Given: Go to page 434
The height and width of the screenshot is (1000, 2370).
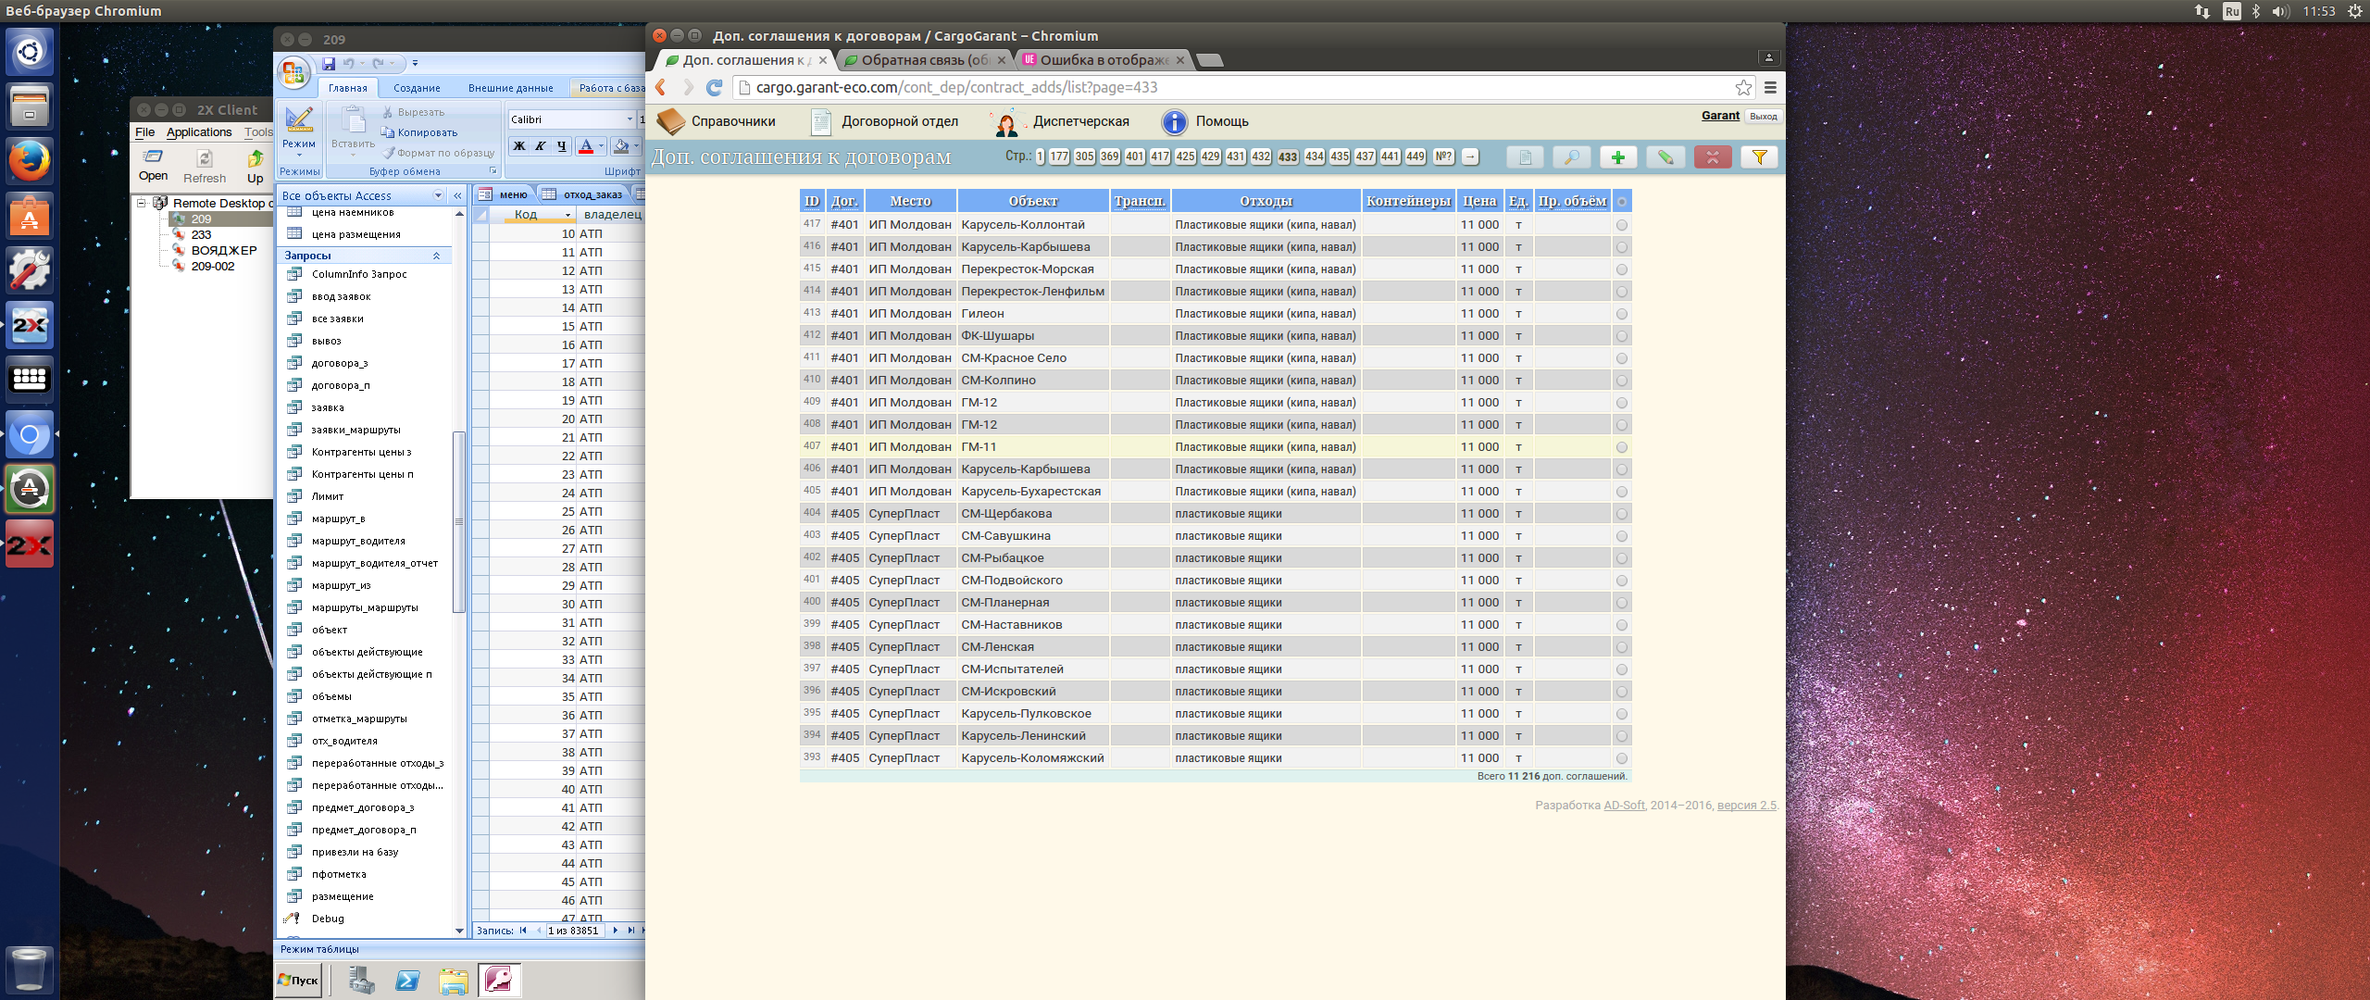Looking at the screenshot, I should click(1314, 157).
